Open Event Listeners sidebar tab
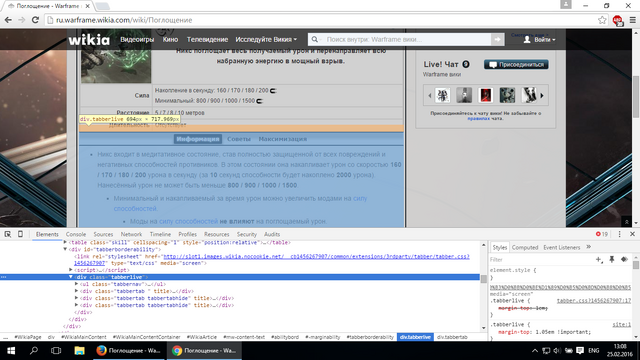 pos(562,247)
